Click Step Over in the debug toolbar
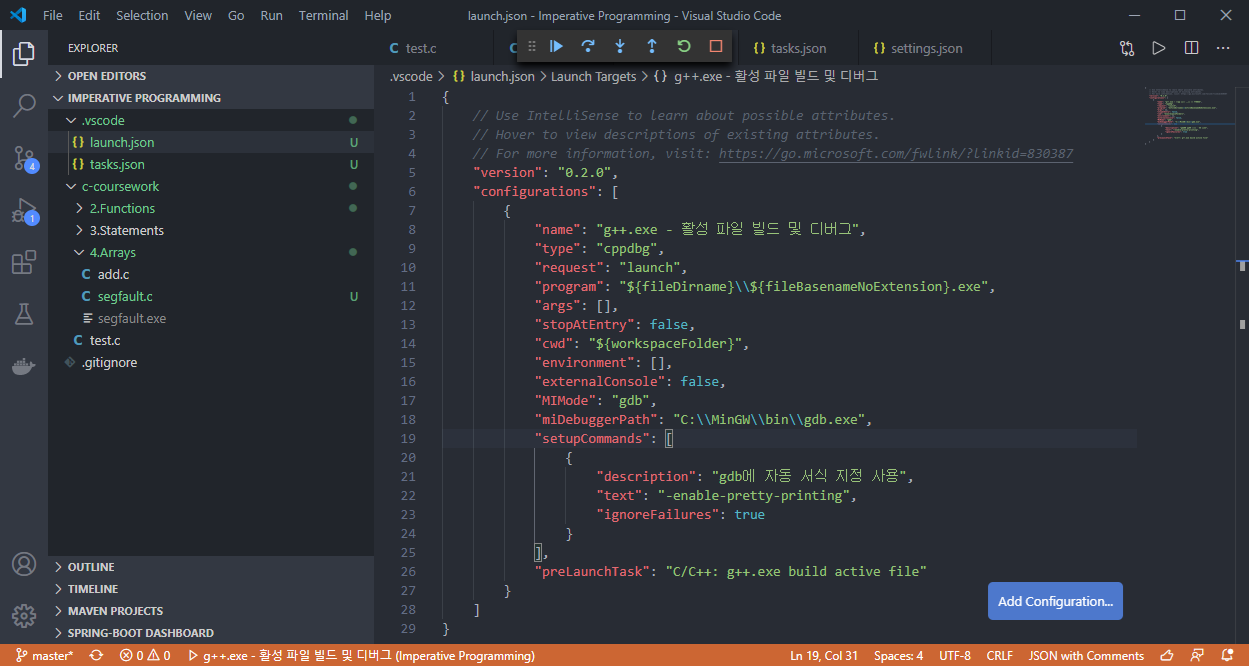This screenshot has height=666, width=1249. [588, 46]
